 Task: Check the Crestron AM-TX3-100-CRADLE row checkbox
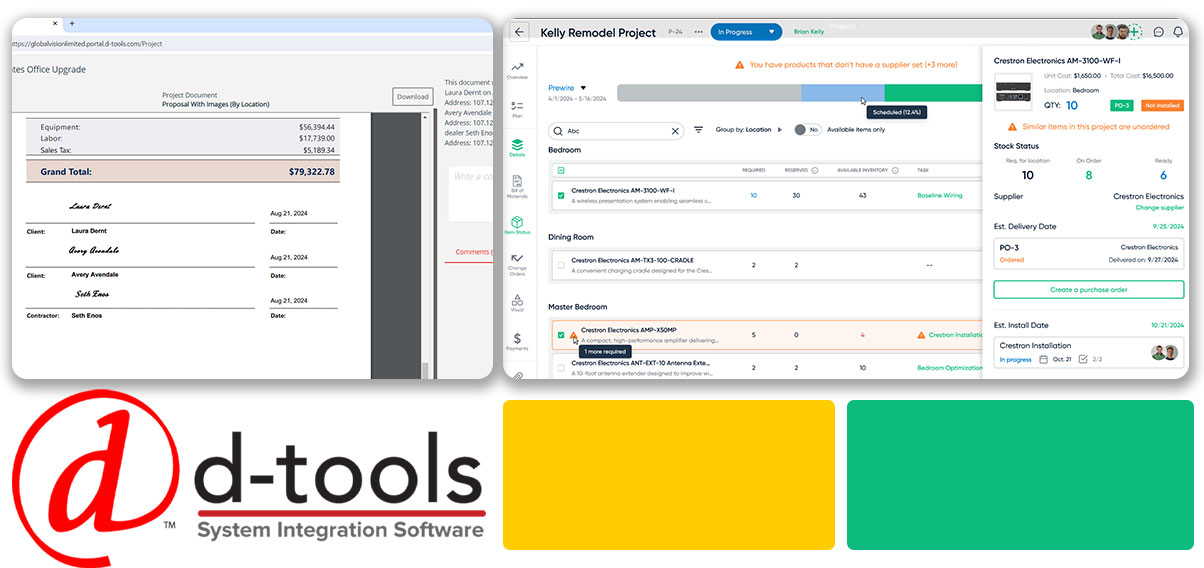[x=561, y=266]
